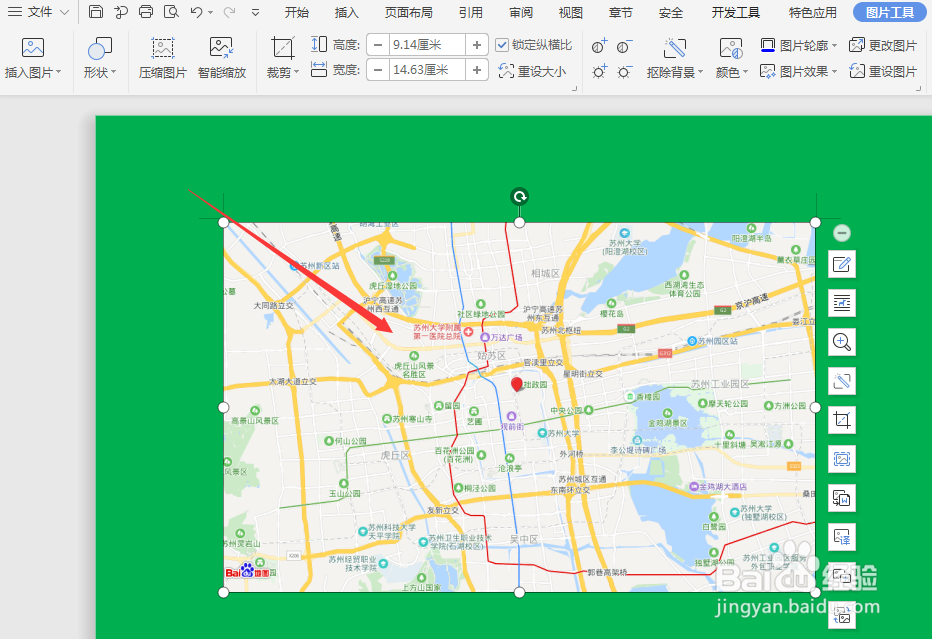Image resolution: width=932 pixels, height=639 pixels.
Task: Decrease width with the minus button
Action: [378, 70]
